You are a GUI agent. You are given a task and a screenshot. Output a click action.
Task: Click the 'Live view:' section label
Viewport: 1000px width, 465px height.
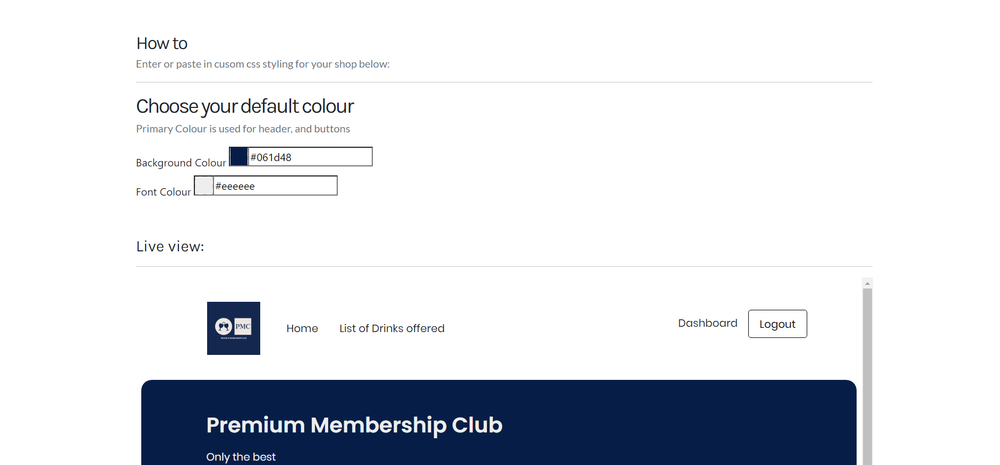coord(170,246)
